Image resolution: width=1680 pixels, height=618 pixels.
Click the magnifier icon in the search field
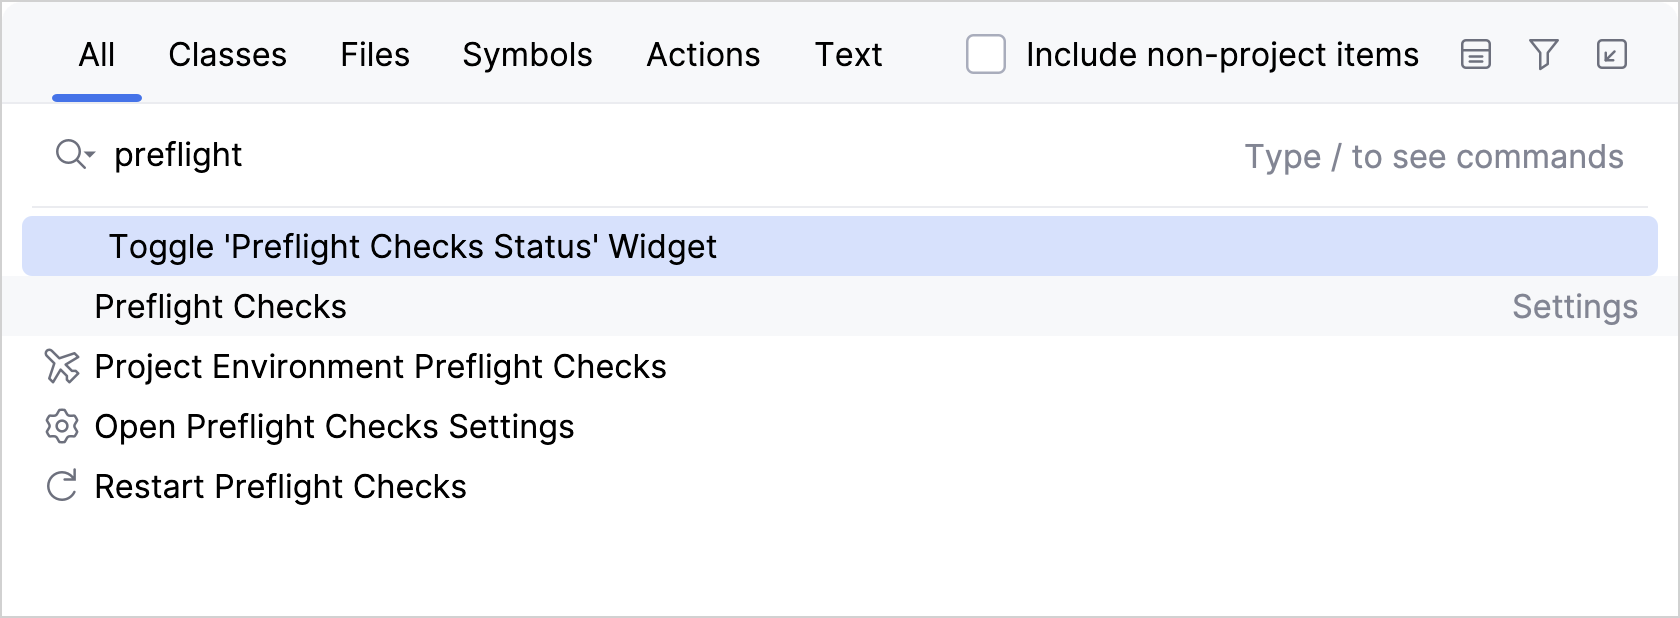(68, 154)
